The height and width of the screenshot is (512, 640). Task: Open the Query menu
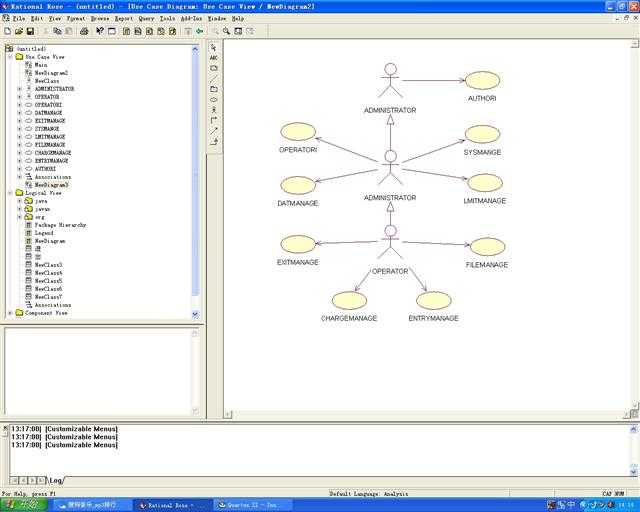click(x=146, y=19)
